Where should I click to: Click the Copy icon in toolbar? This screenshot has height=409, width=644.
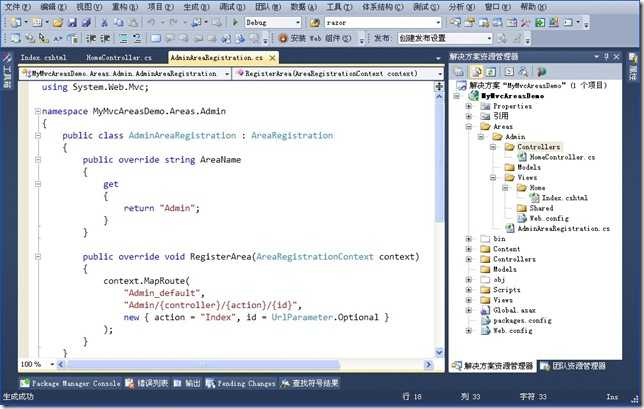pyautogui.click(x=119, y=23)
